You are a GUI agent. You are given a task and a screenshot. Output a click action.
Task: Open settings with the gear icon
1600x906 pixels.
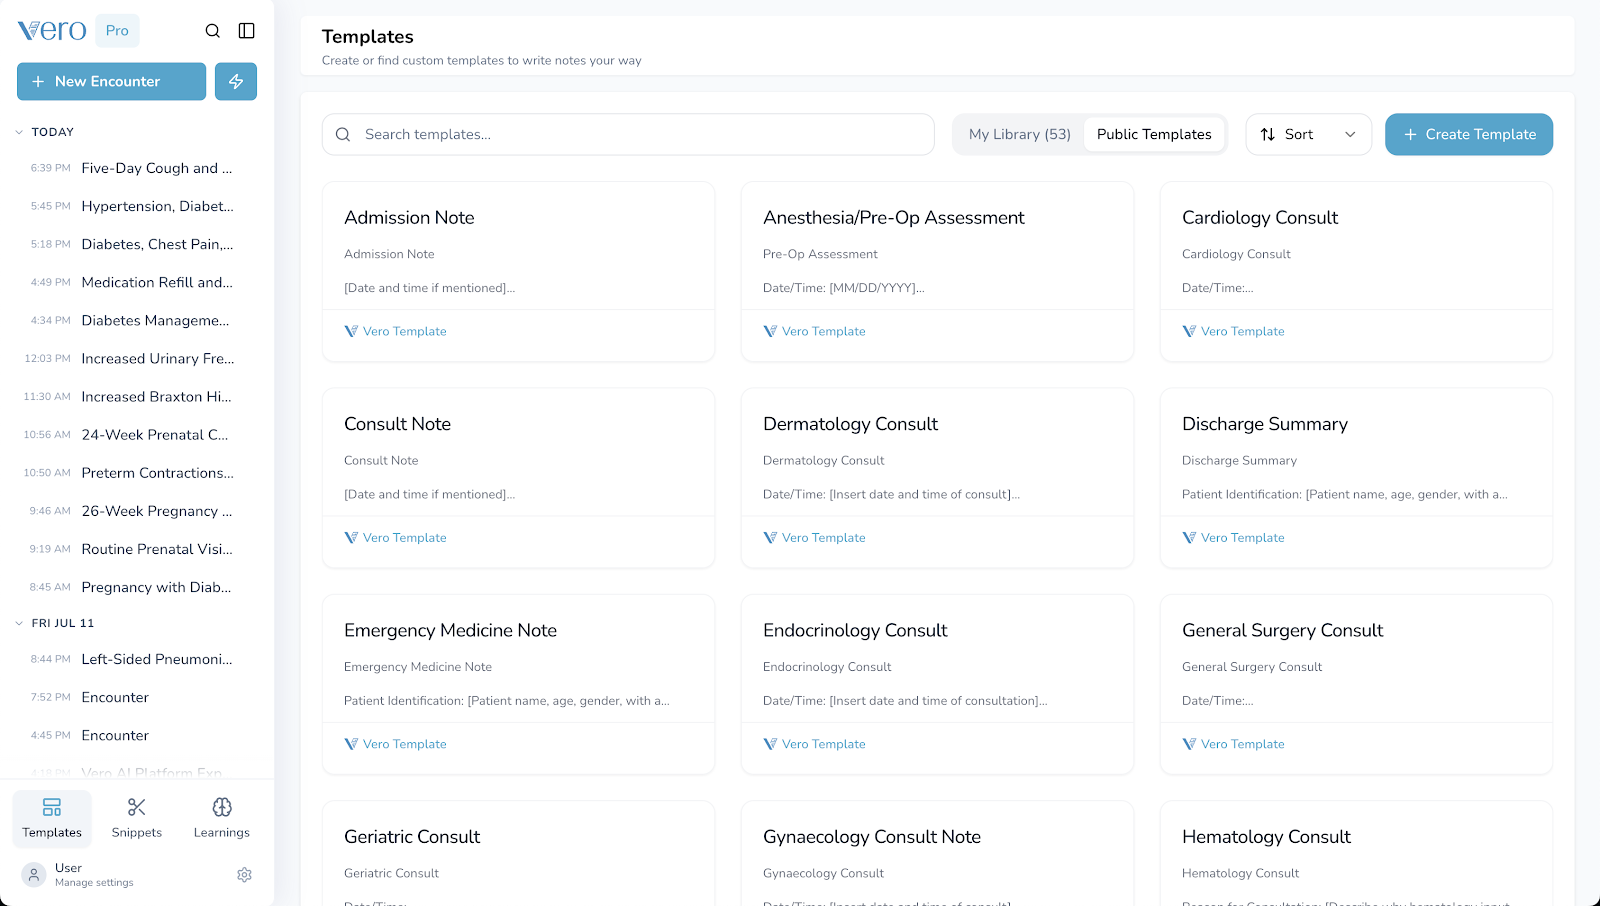pos(244,874)
